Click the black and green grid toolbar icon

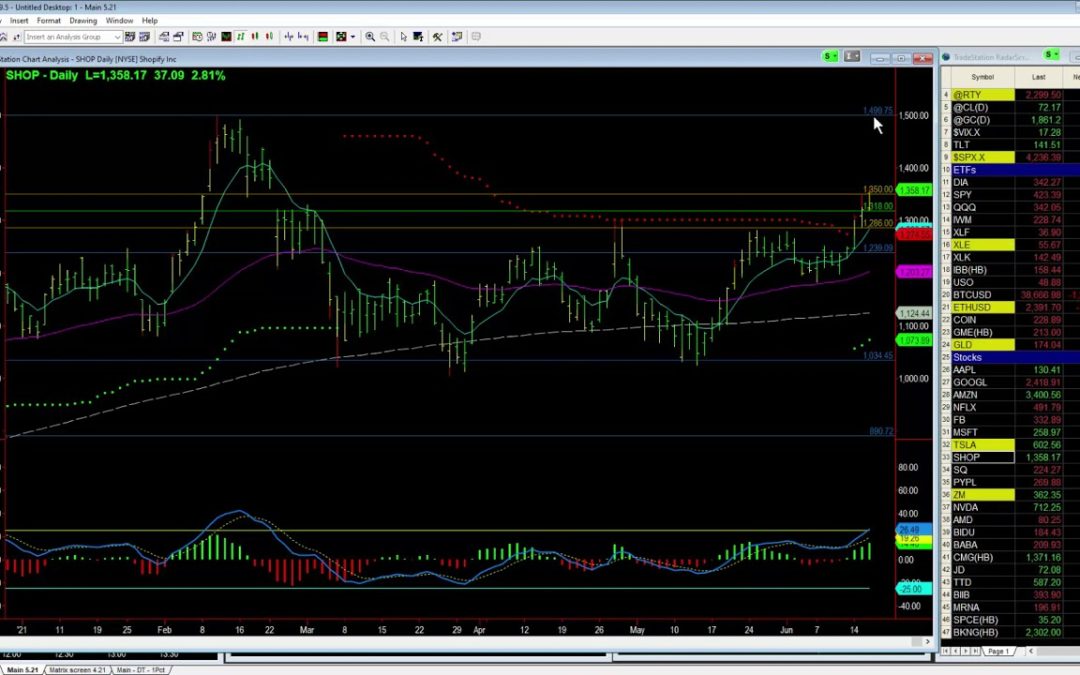tap(341, 37)
